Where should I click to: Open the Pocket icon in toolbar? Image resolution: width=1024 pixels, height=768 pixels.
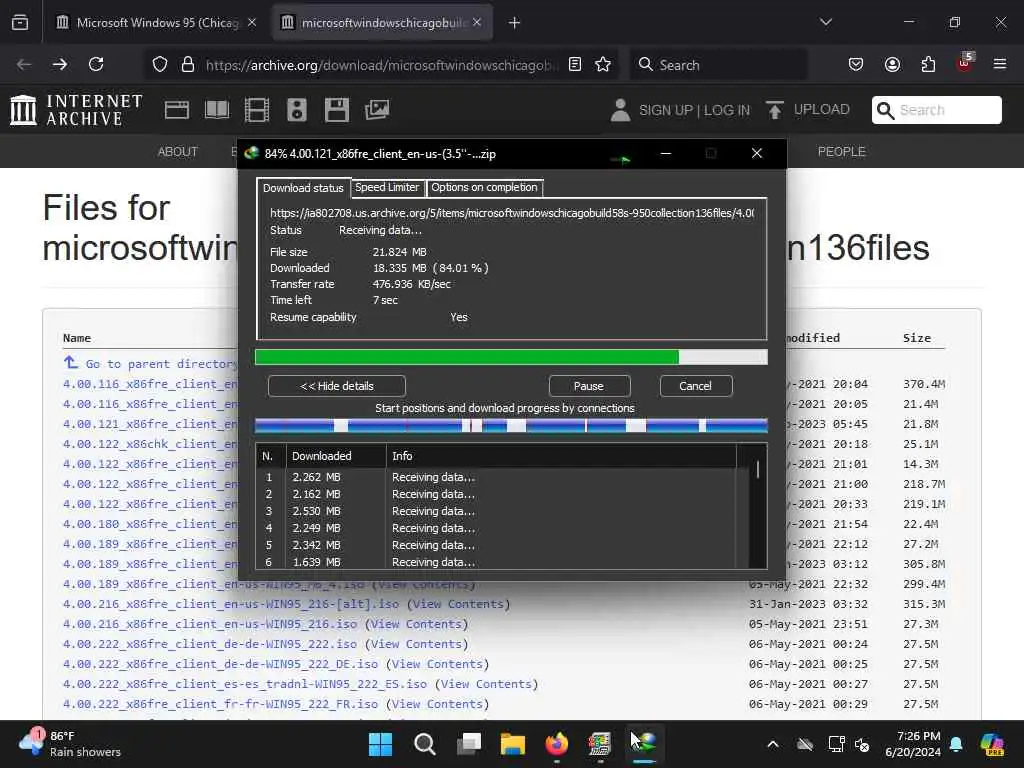click(x=856, y=64)
